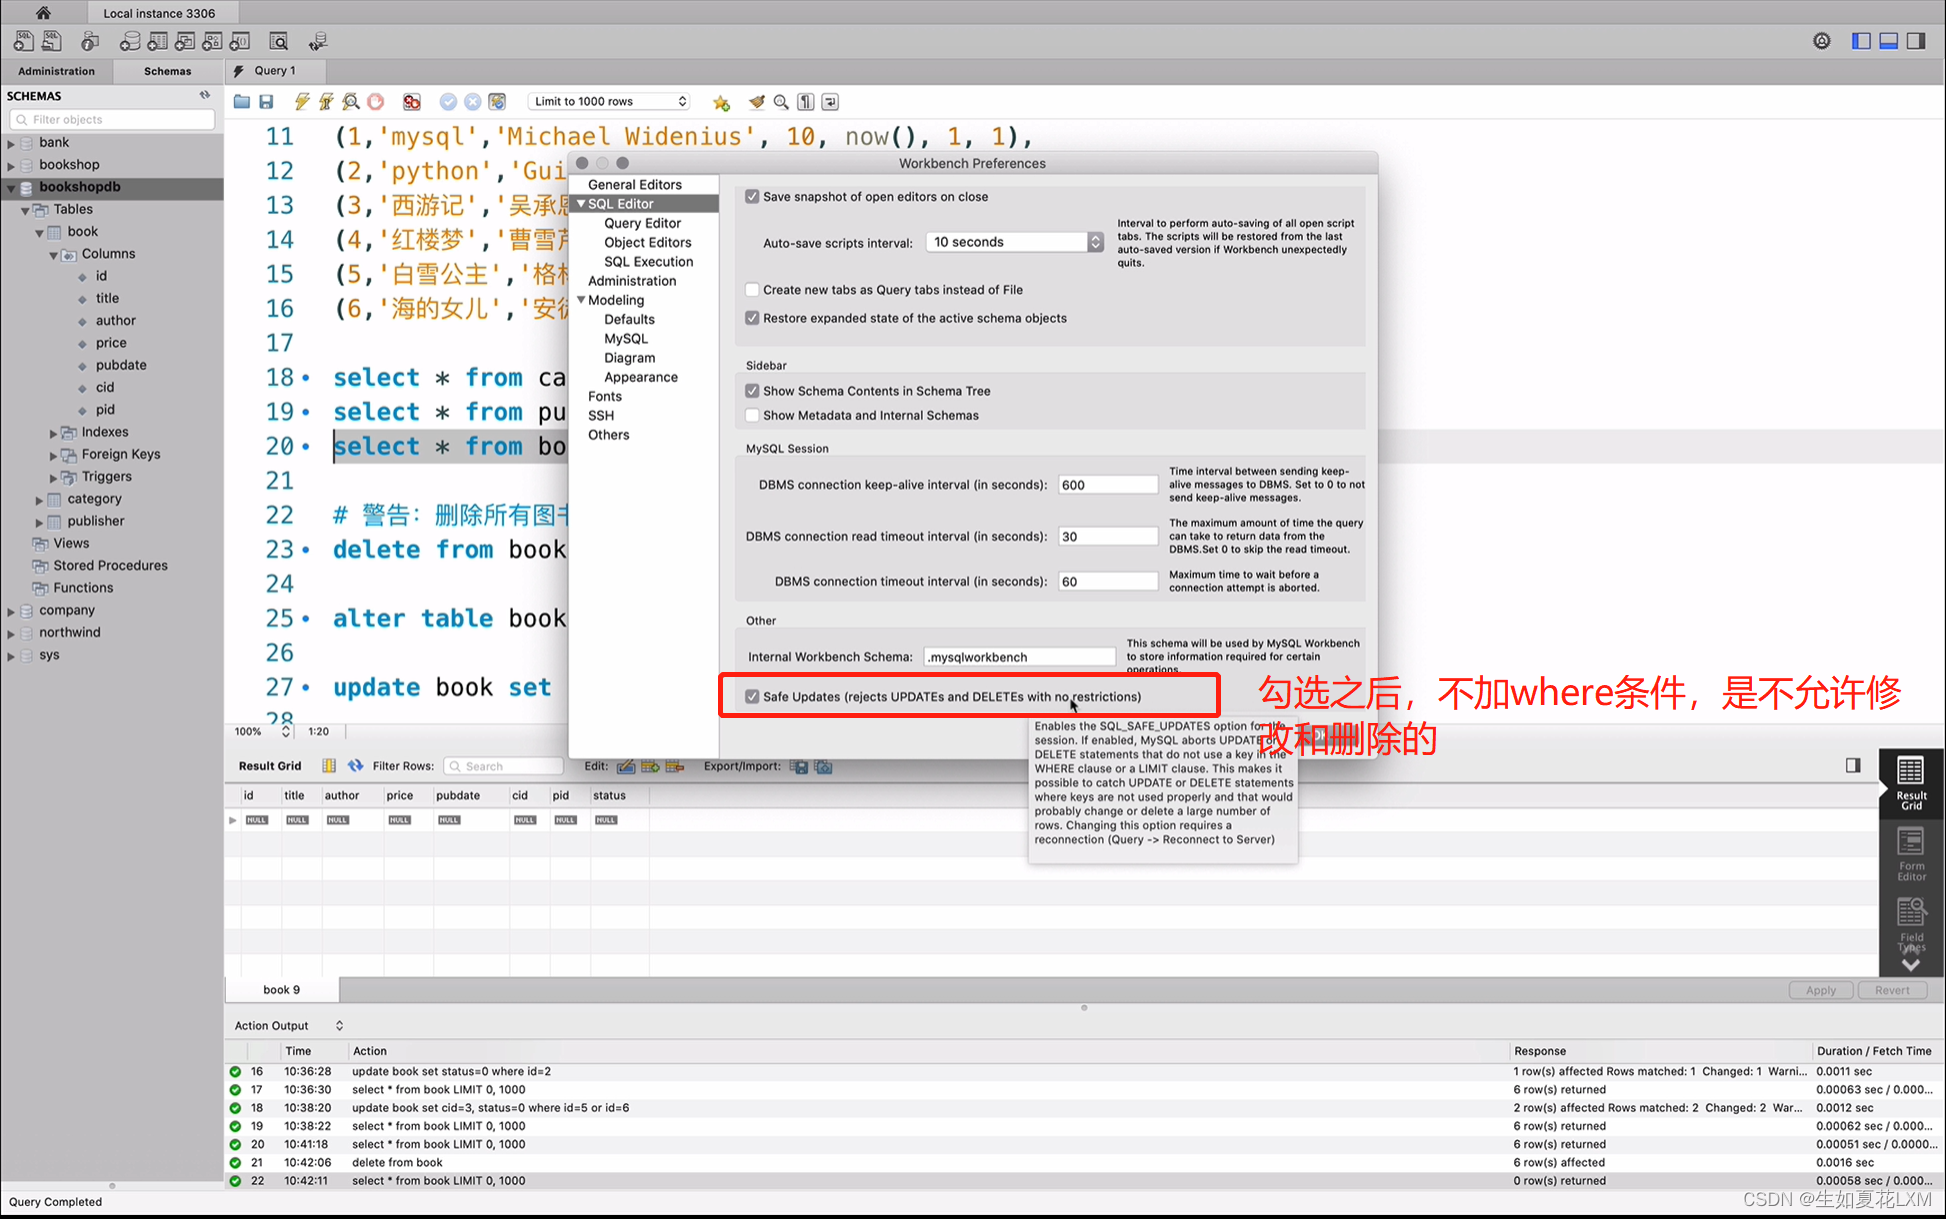Open SQL Execution preferences page

point(648,262)
